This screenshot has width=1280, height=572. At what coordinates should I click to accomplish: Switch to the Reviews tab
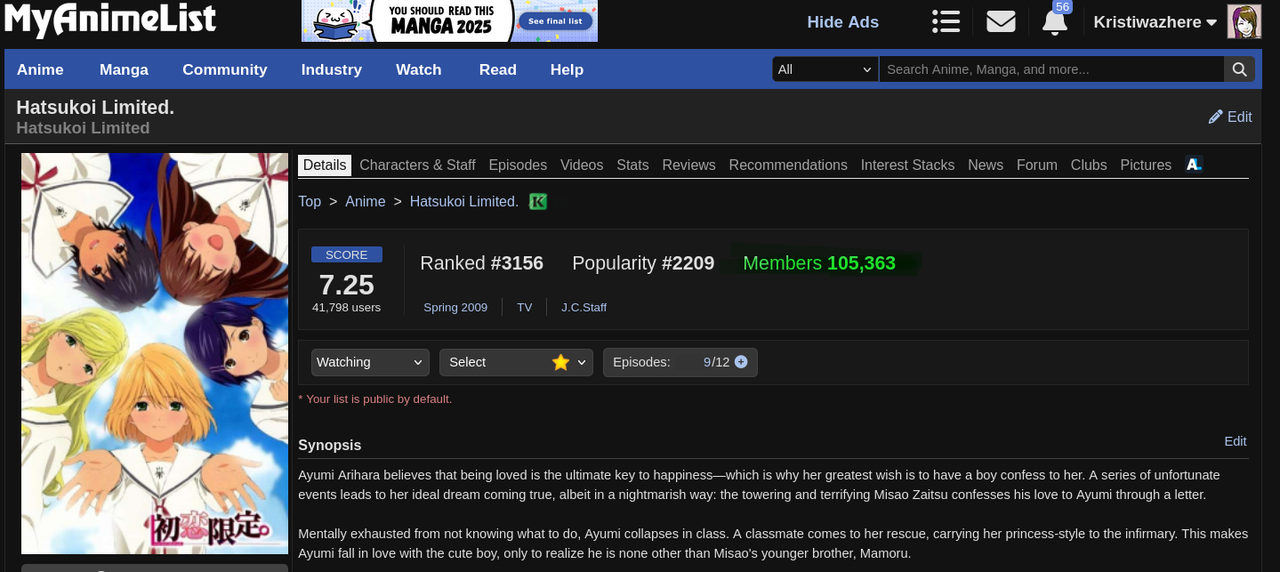(x=689, y=165)
